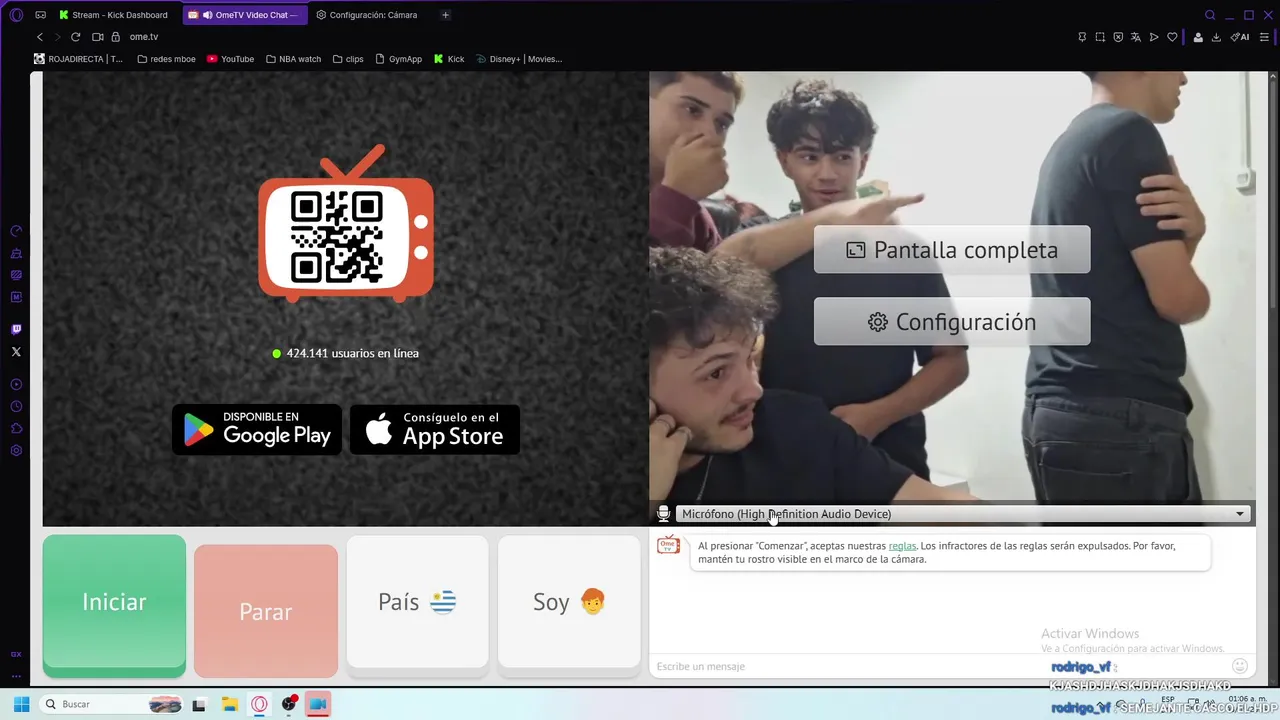Open the Soy gender selector

[569, 602]
